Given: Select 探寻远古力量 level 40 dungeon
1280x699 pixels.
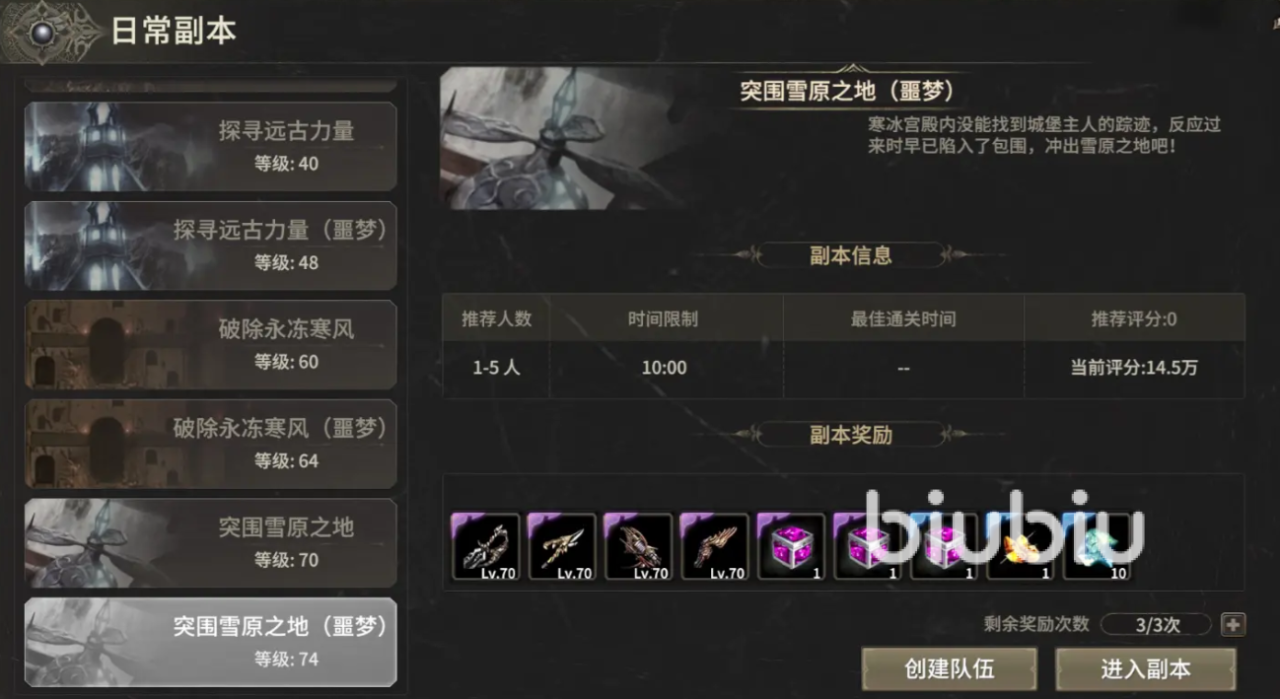Looking at the screenshot, I should (x=210, y=146).
